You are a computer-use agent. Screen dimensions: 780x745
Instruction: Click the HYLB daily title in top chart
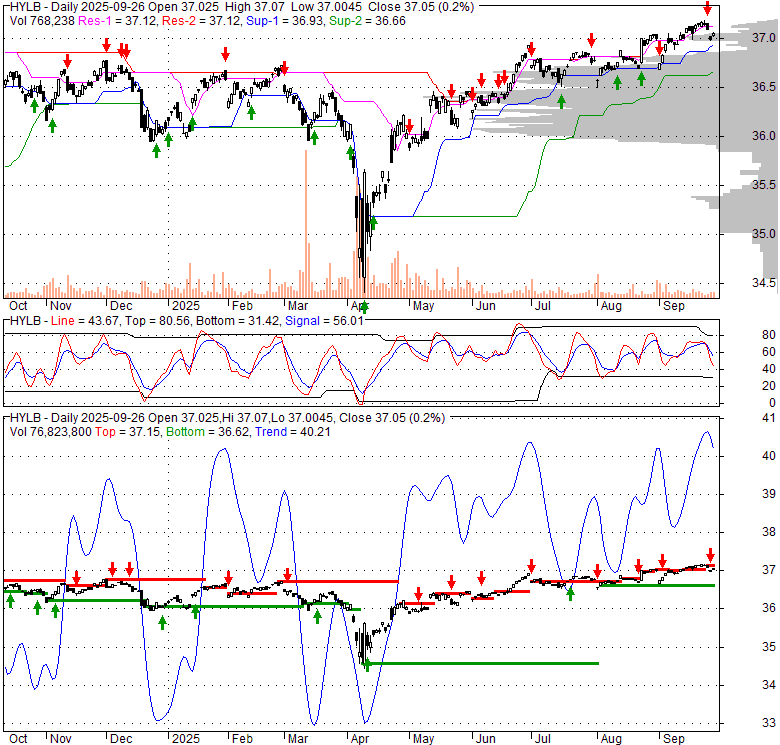point(242,7)
